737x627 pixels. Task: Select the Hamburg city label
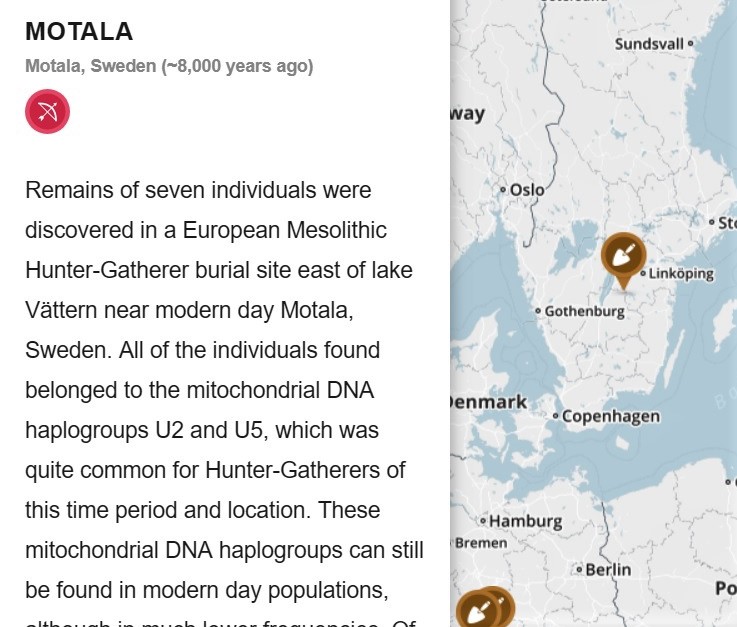click(x=525, y=521)
